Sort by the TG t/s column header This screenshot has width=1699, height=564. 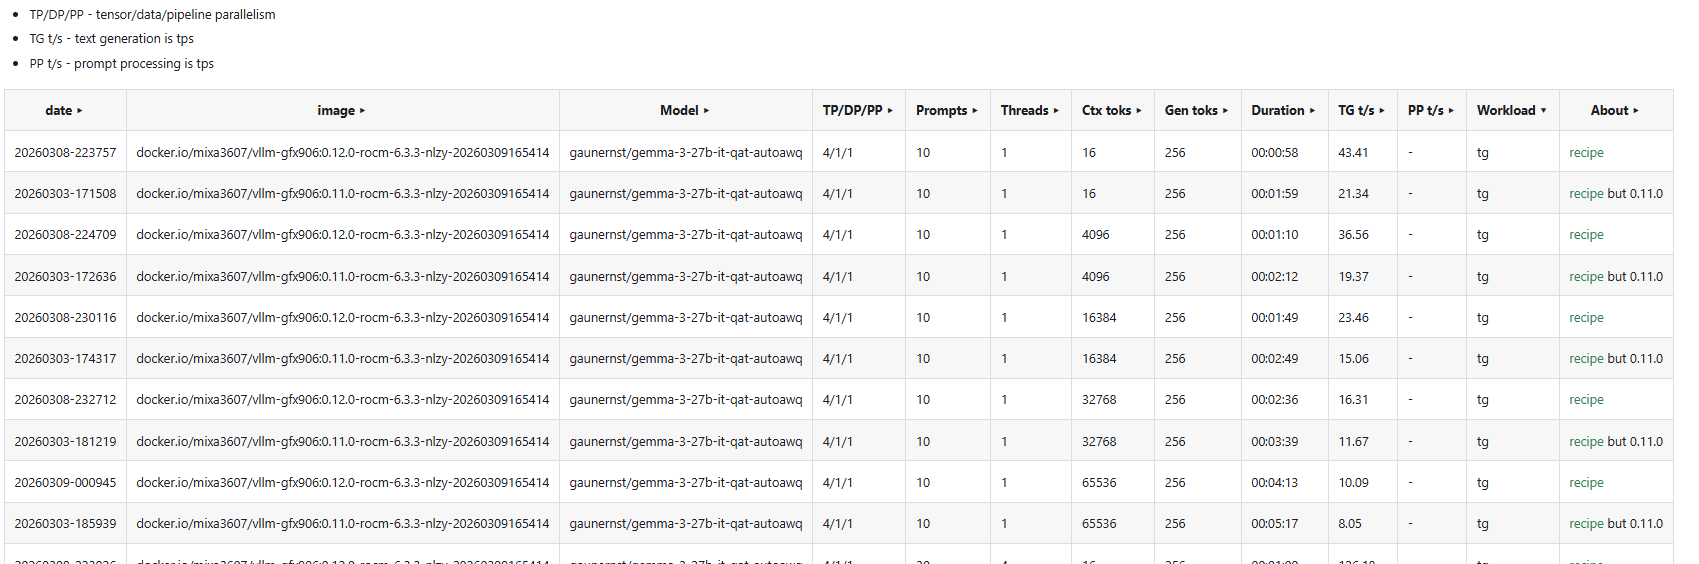click(1362, 110)
